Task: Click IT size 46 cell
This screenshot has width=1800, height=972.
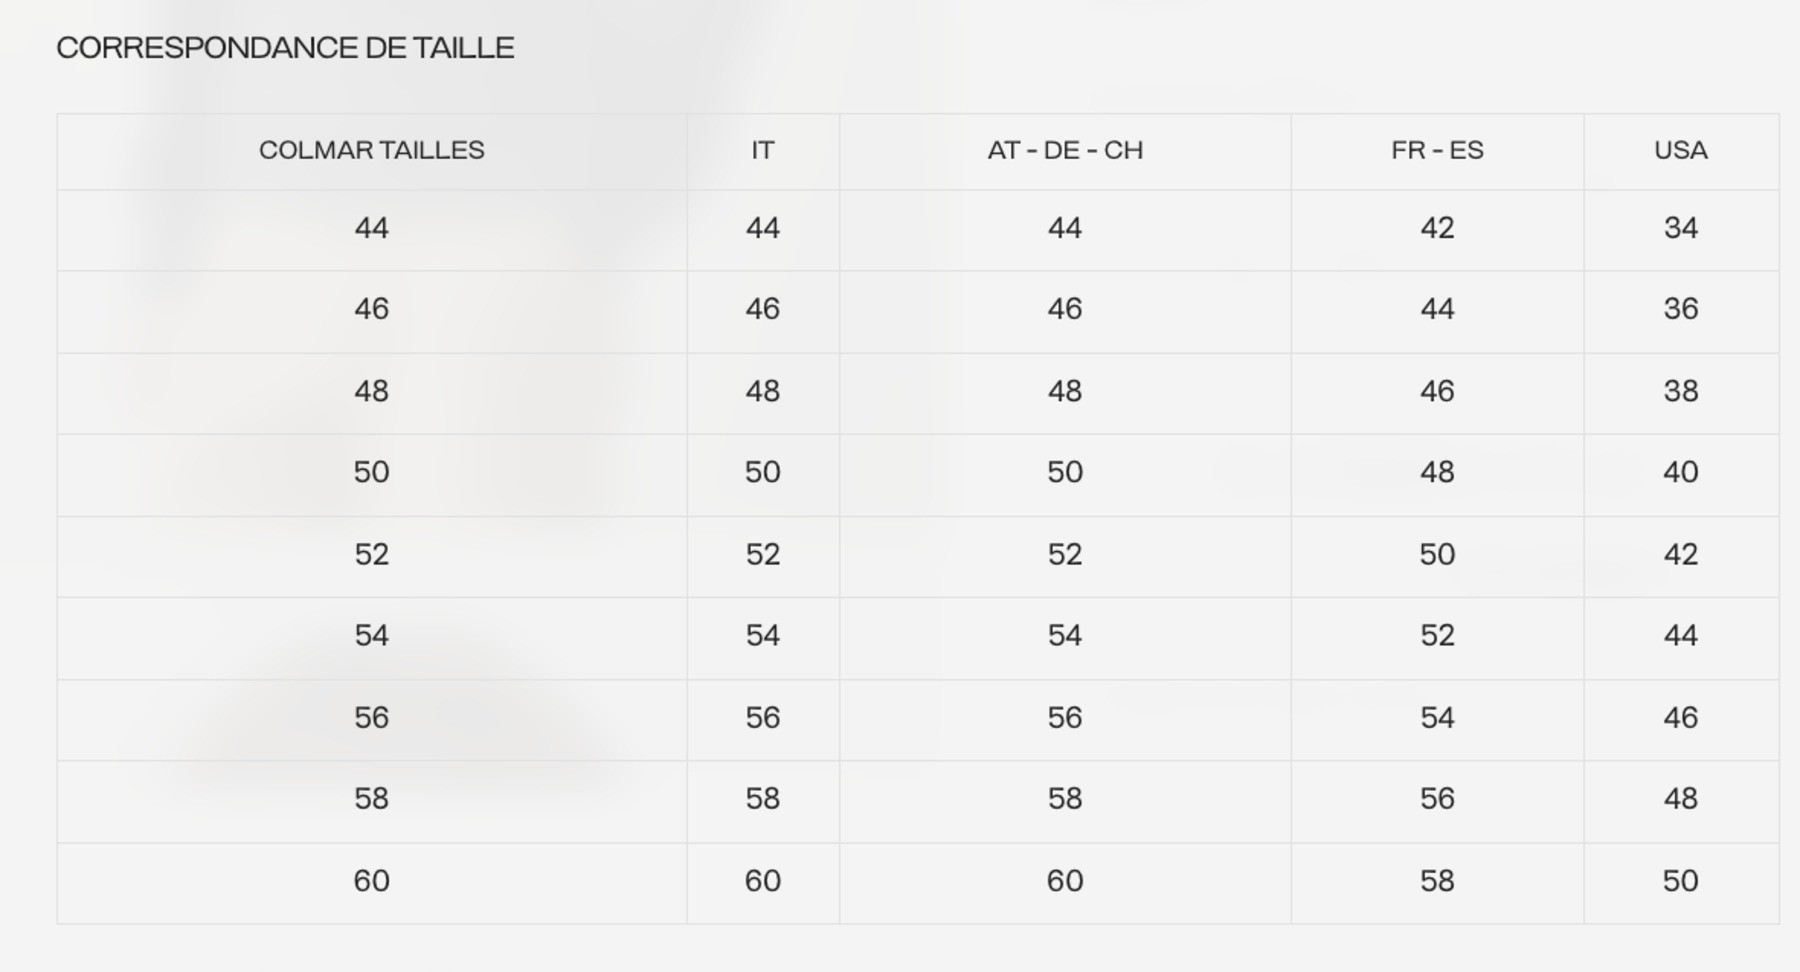Action: pos(762,309)
